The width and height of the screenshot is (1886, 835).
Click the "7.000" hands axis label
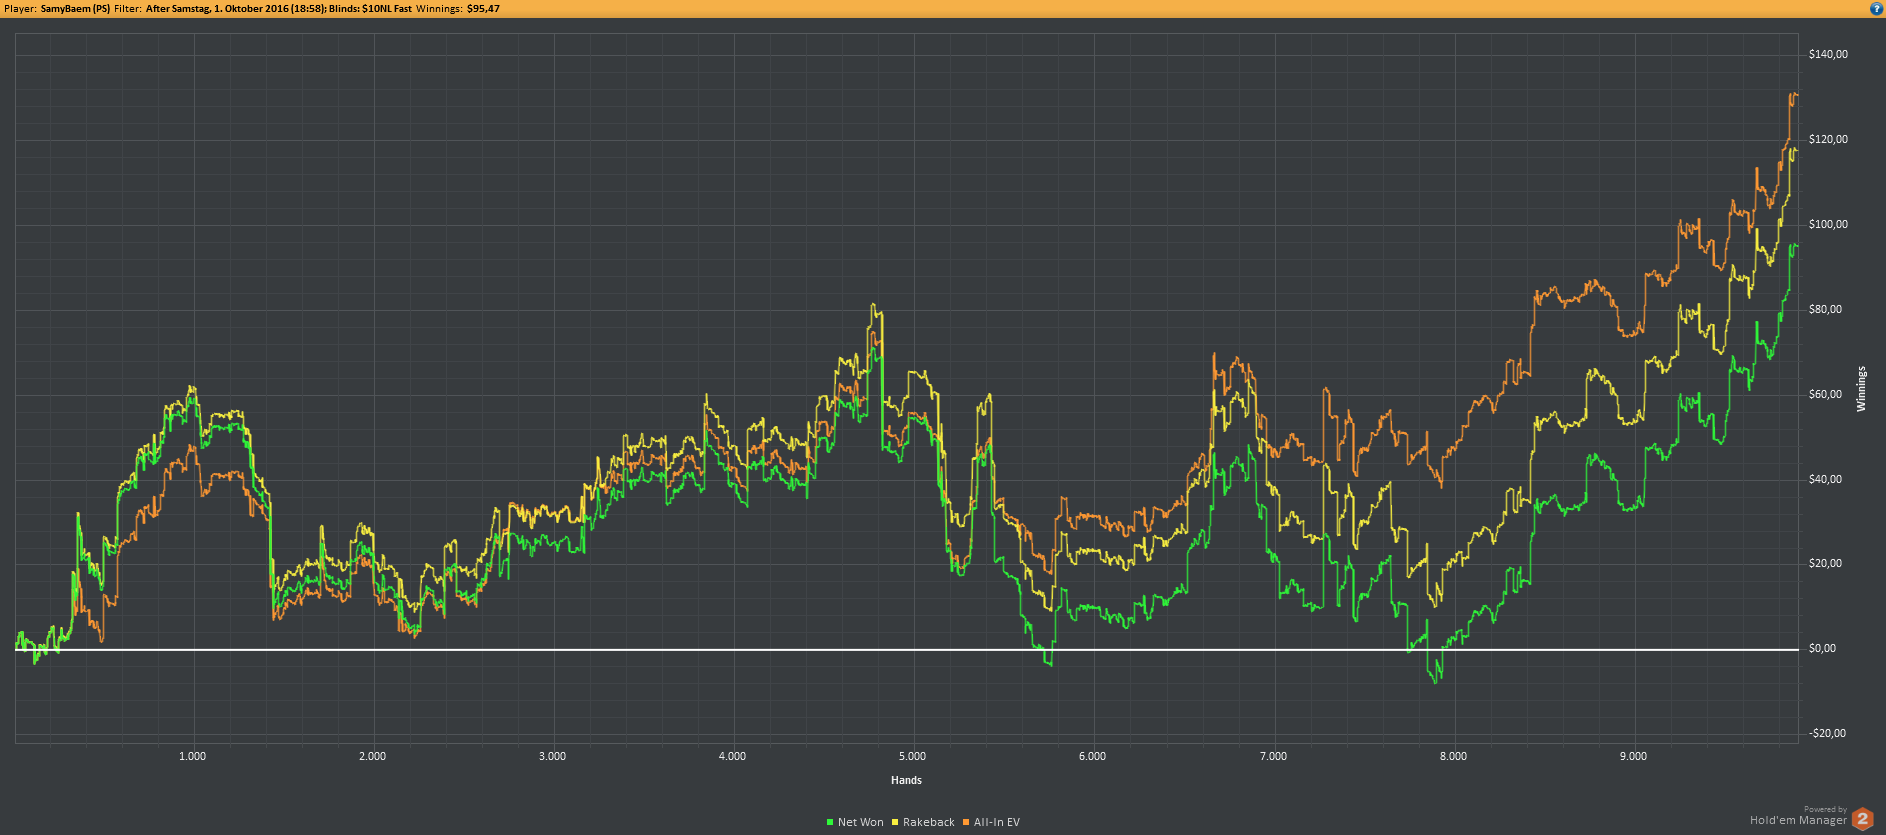(x=1273, y=756)
